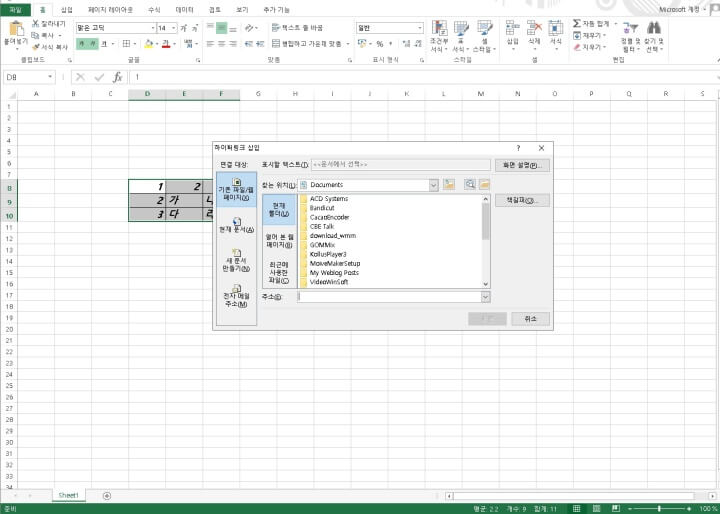Click the percent style button
This screenshot has height=514, width=720.
click(x=380, y=44)
